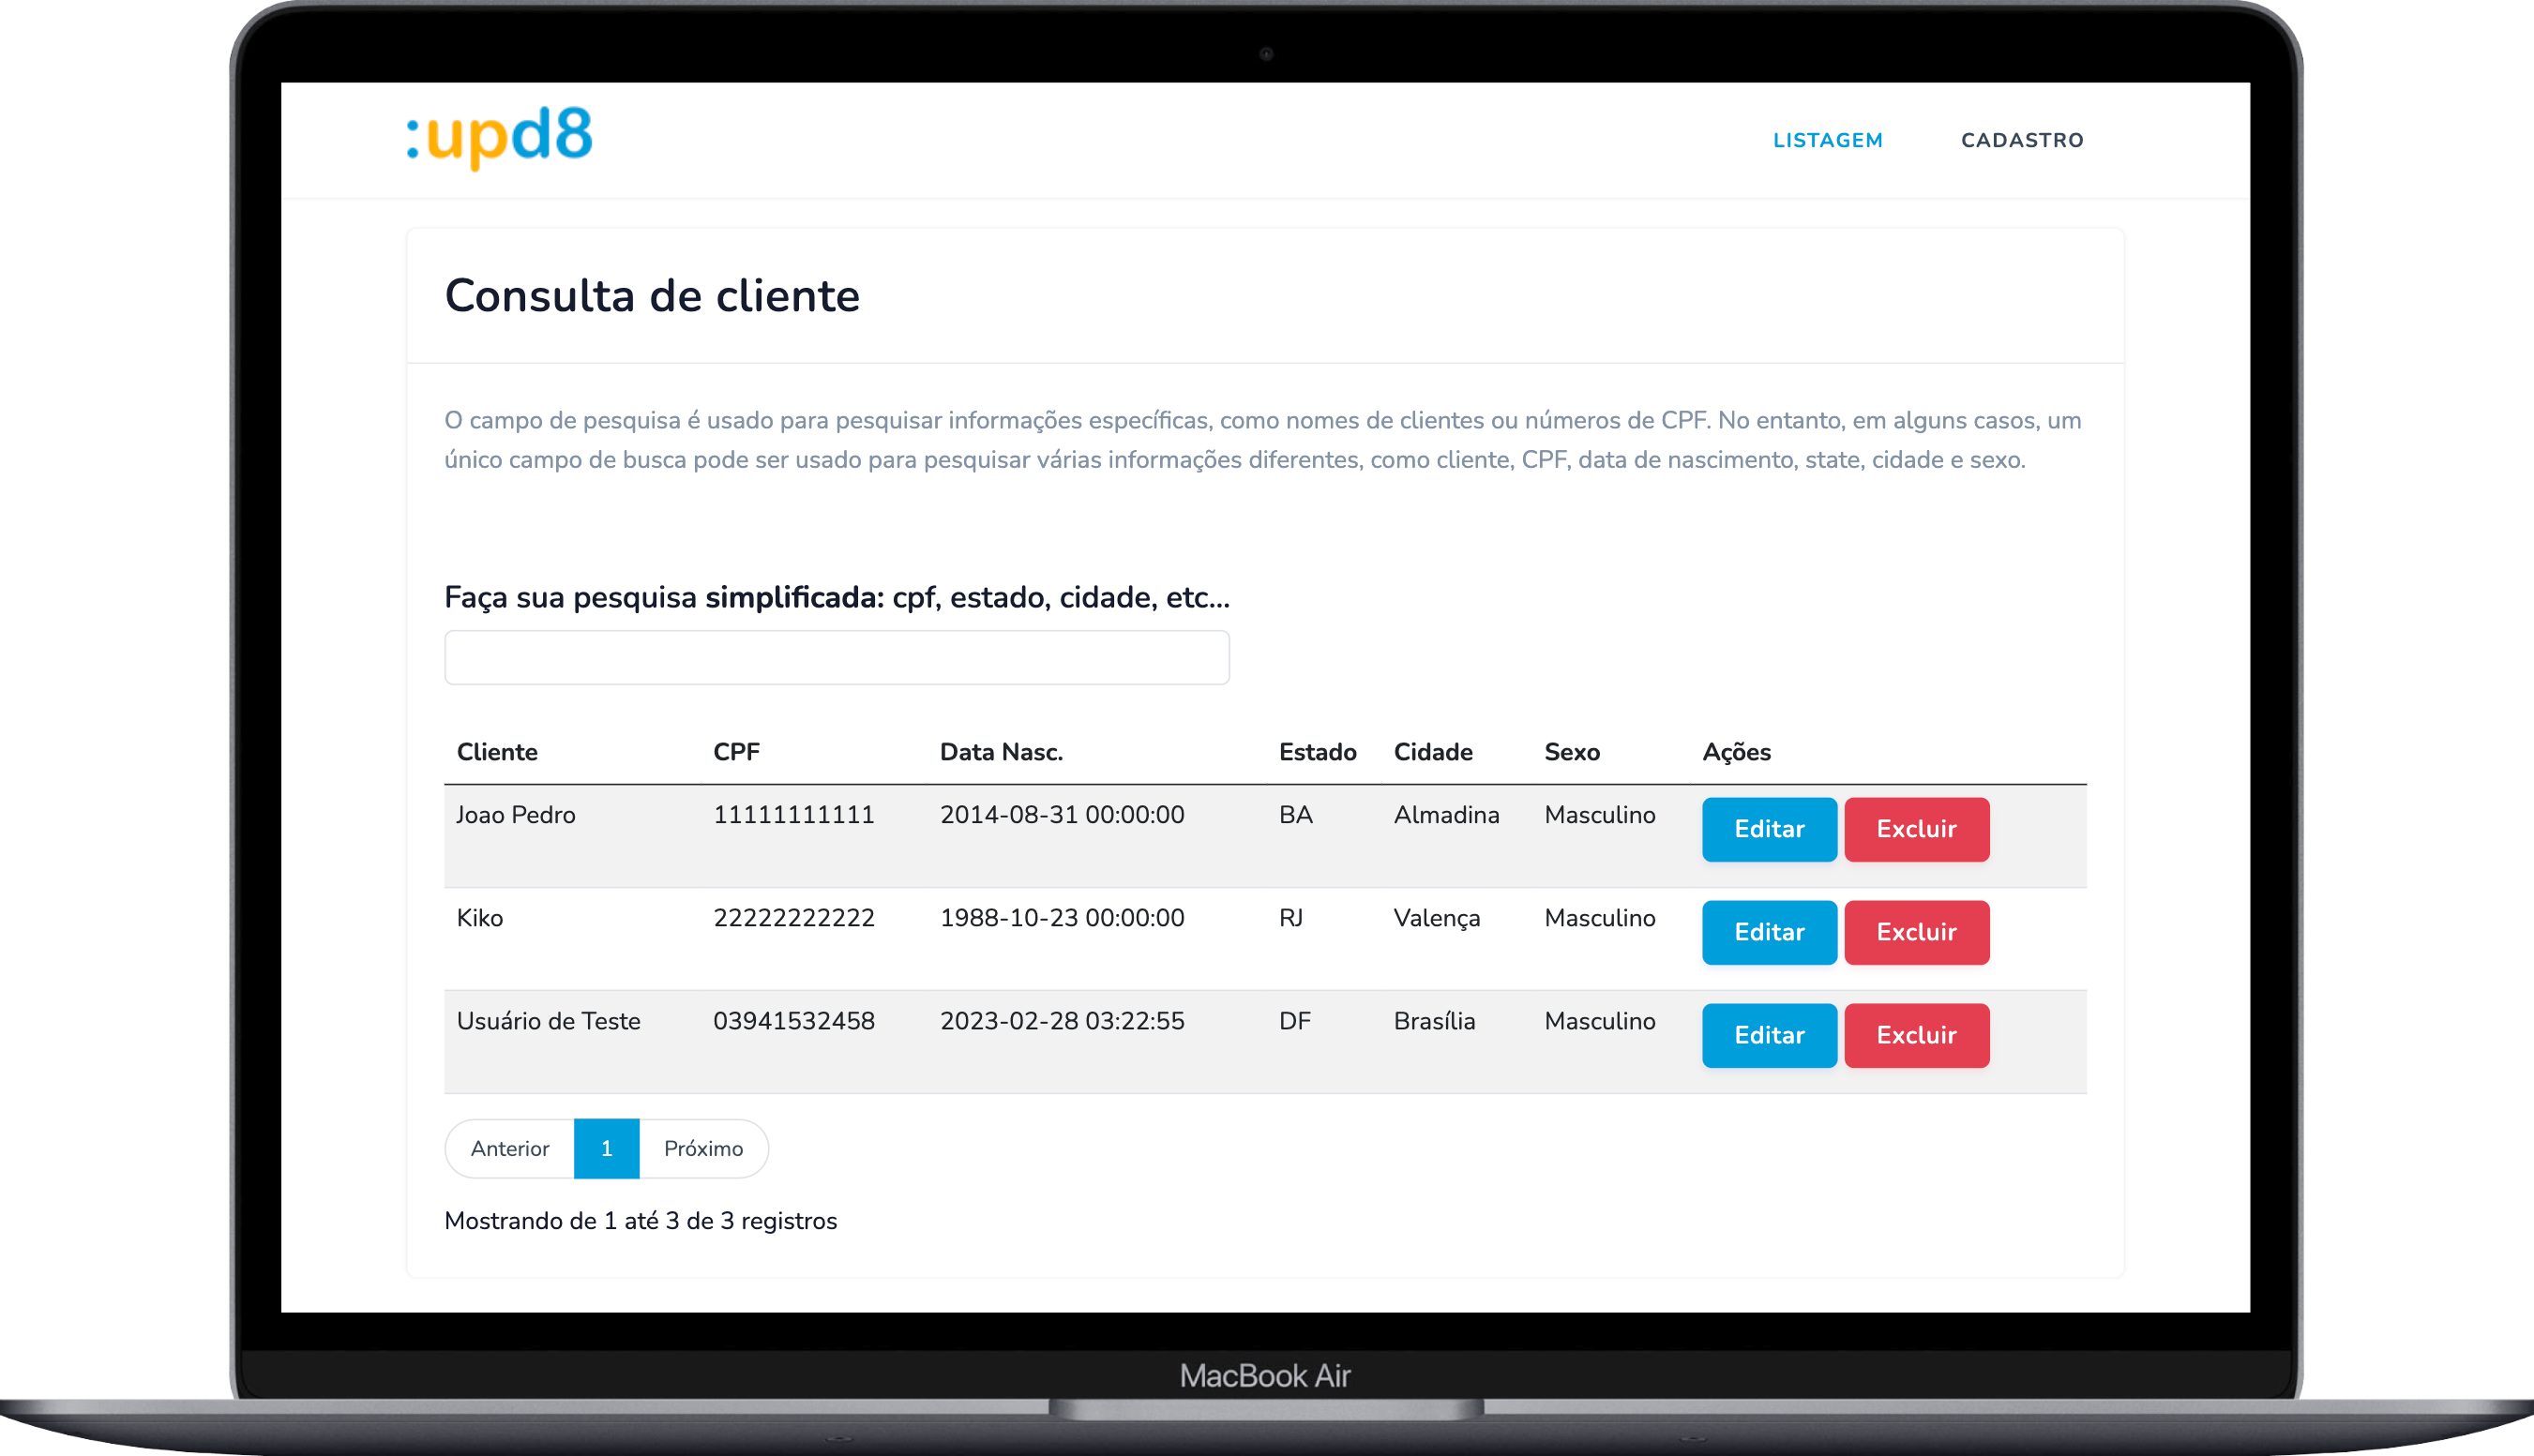The image size is (2534, 1456).
Task: Edit the Joao Pedro record
Action: click(x=1768, y=829)
